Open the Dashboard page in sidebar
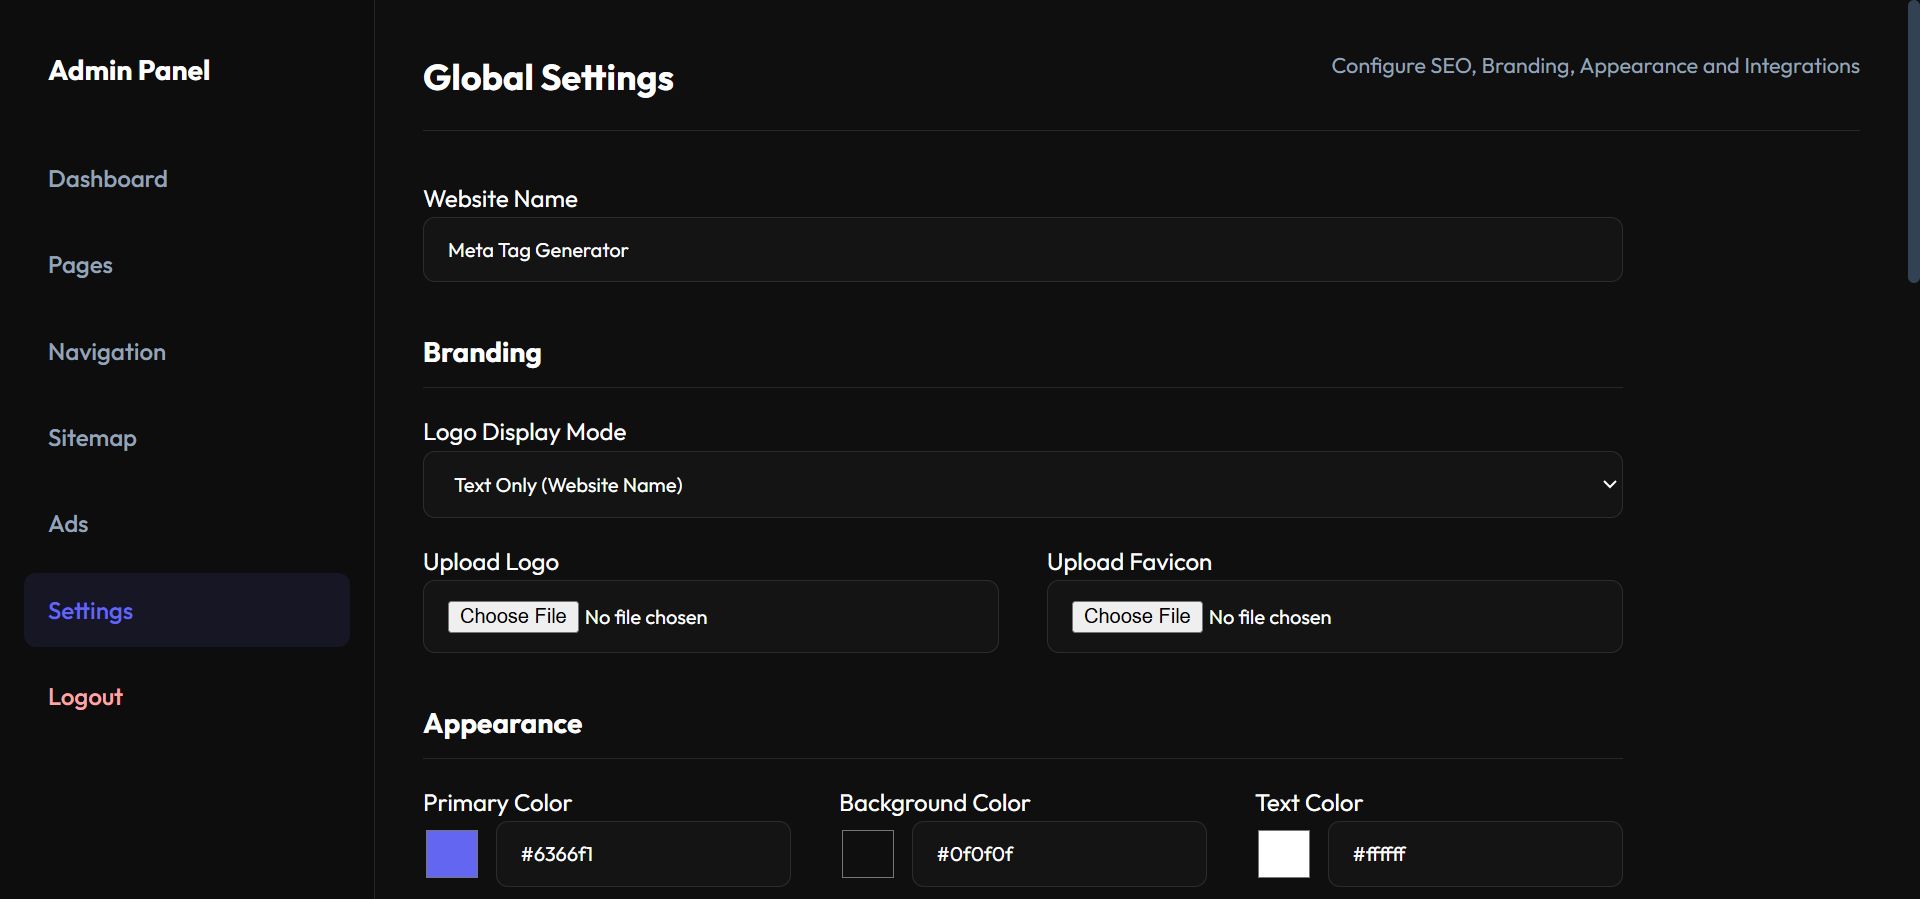Screen dimensions: 1920x899 [108, 179]
